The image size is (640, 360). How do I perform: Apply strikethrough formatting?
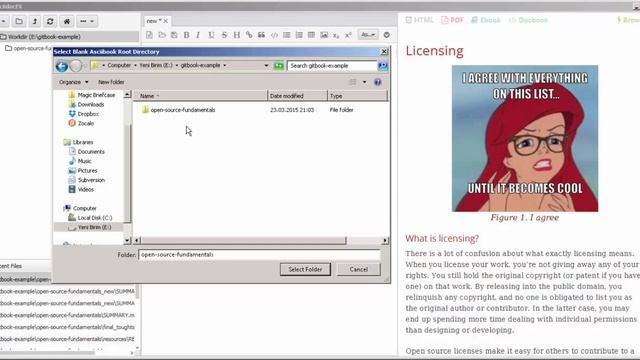point(224,35)
